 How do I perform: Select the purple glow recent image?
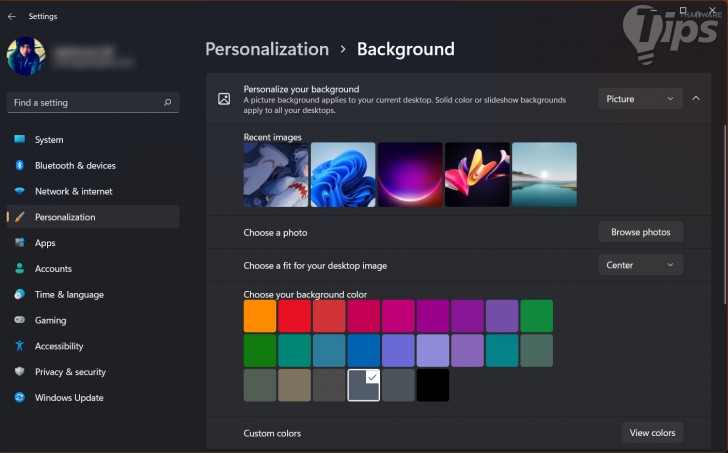tap(410, 175)
